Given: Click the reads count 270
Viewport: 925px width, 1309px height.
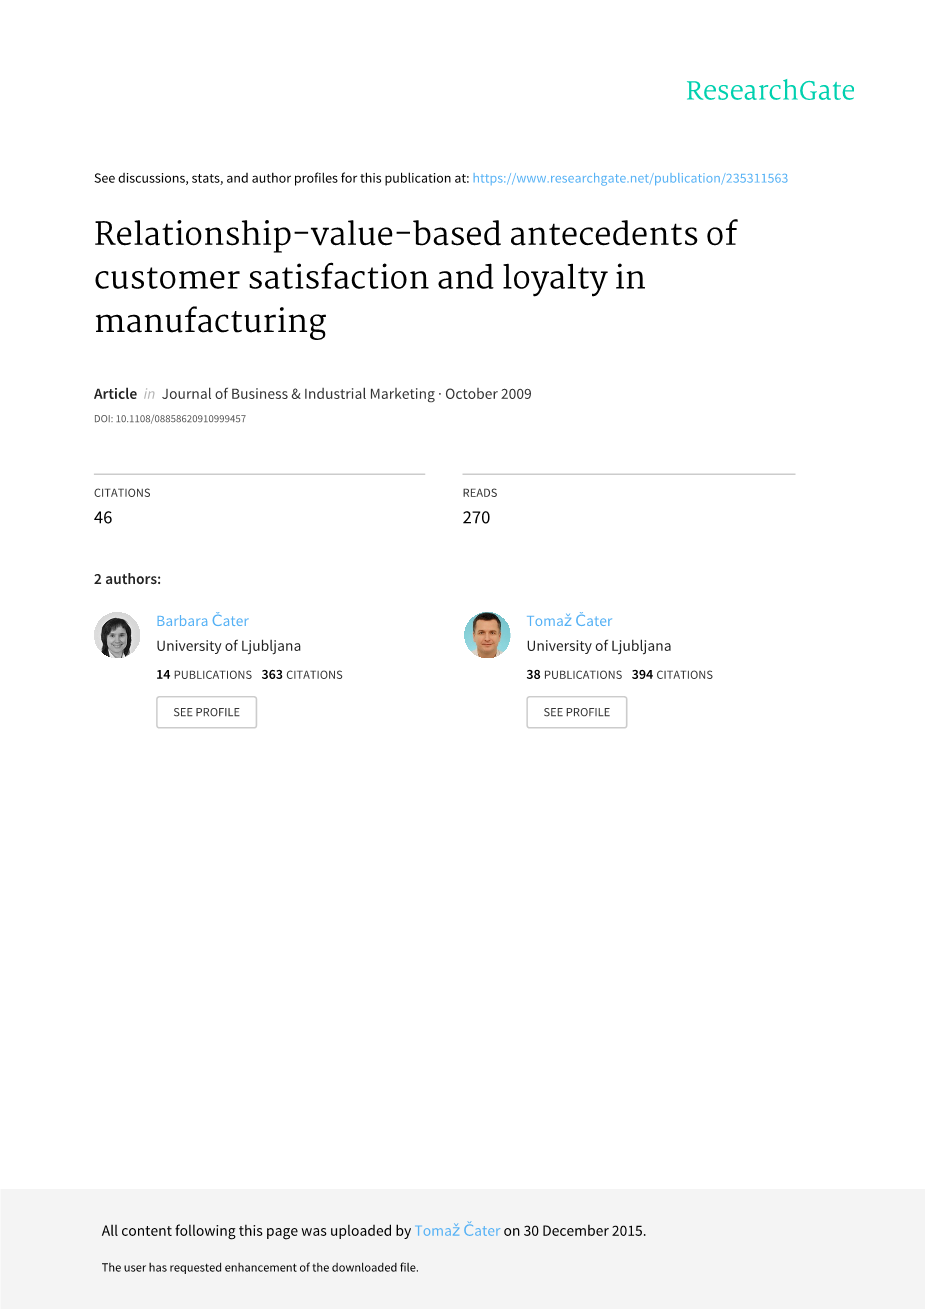Looking at the screenshot, I should [476, 517].
